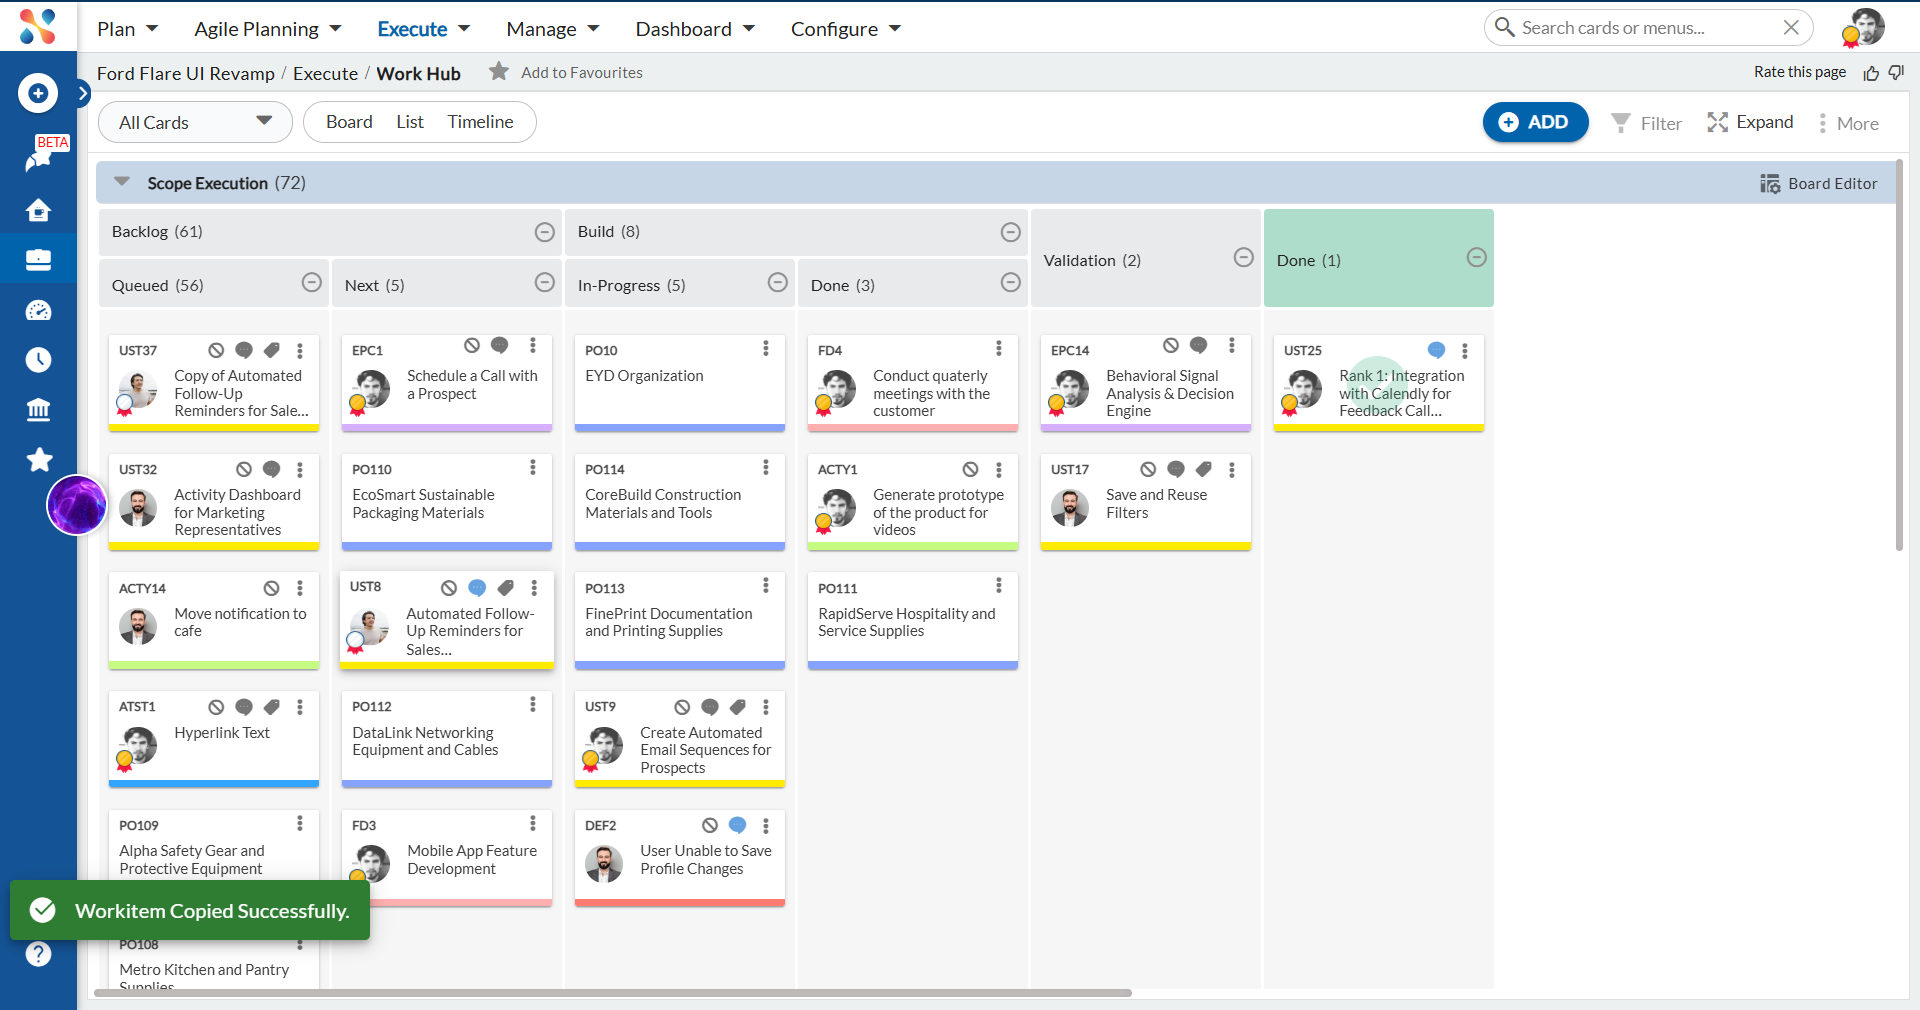The width and height of the screenshot is (1920, 1010).
Task: Open the Manage dropdown menu
Action: click(552, 29)
